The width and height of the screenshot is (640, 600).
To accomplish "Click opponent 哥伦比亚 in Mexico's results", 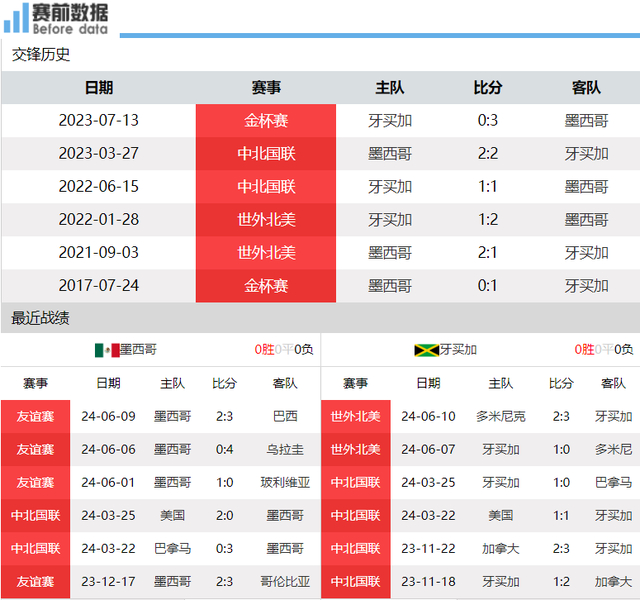I will [285, 582].
